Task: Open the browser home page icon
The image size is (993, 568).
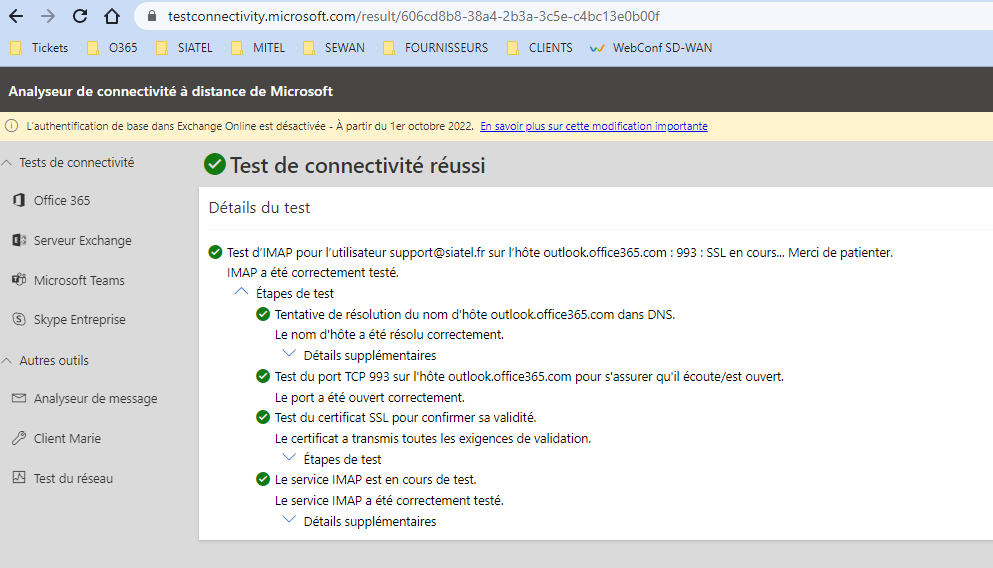Action: pos(112,16)
